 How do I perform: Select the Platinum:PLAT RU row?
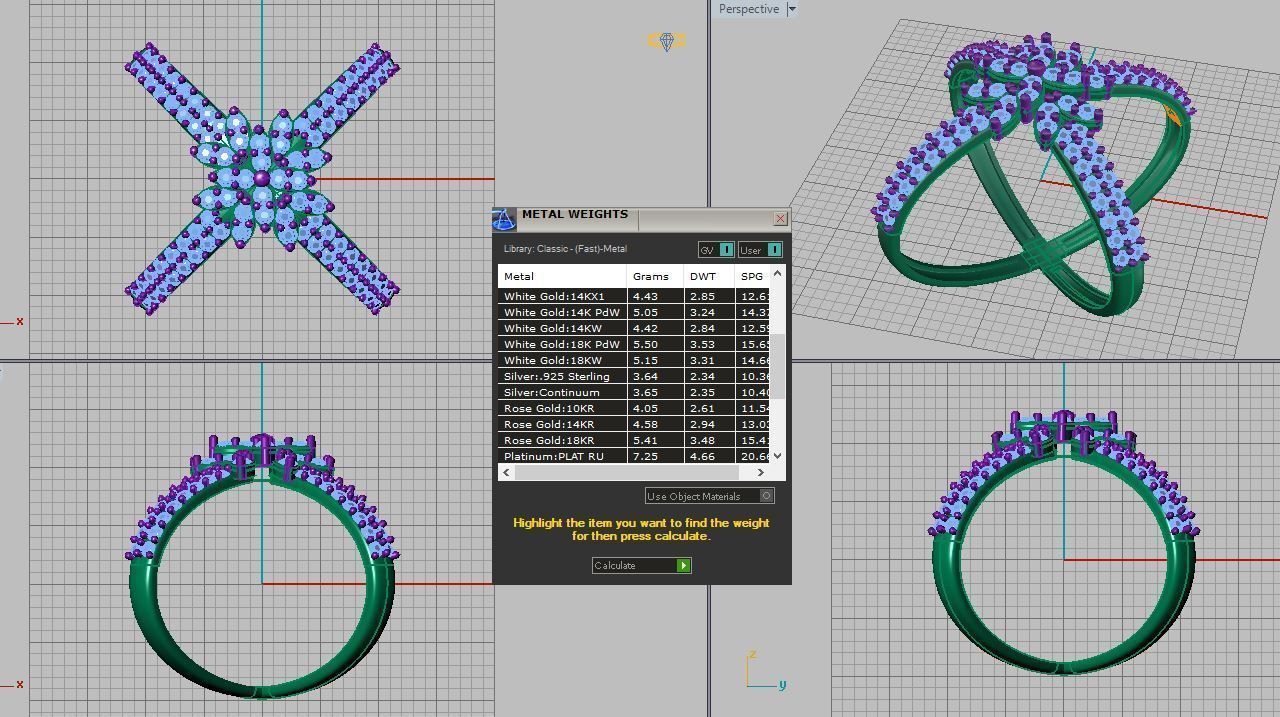pos(634,456)
